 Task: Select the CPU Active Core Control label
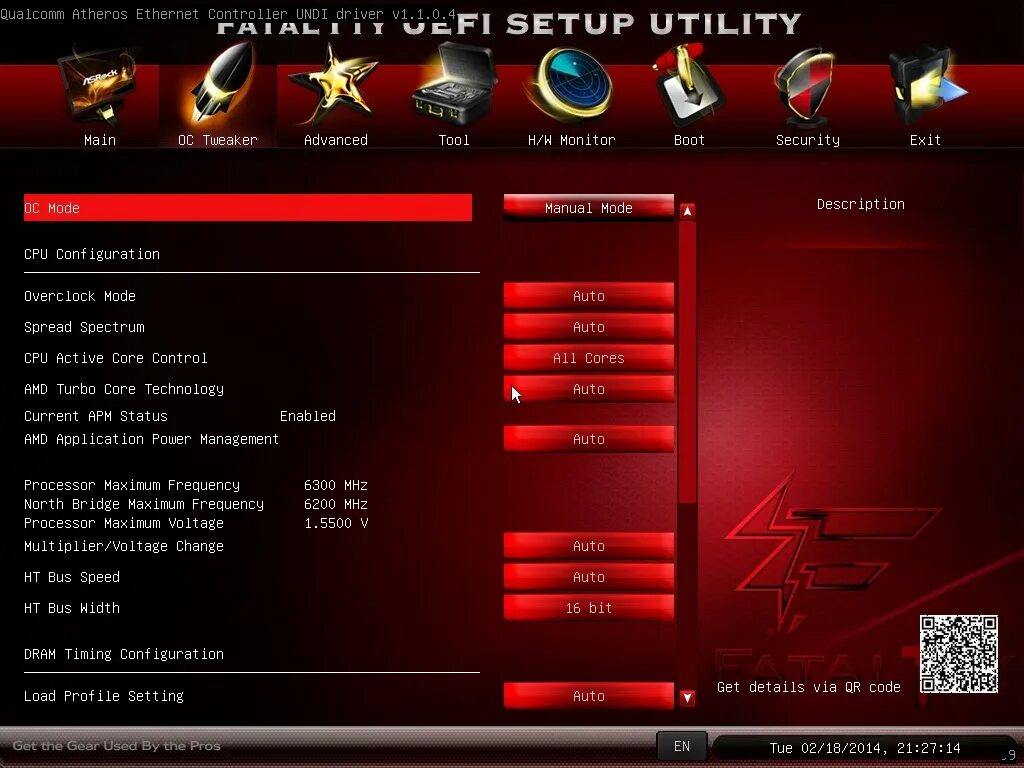[116, 358]
